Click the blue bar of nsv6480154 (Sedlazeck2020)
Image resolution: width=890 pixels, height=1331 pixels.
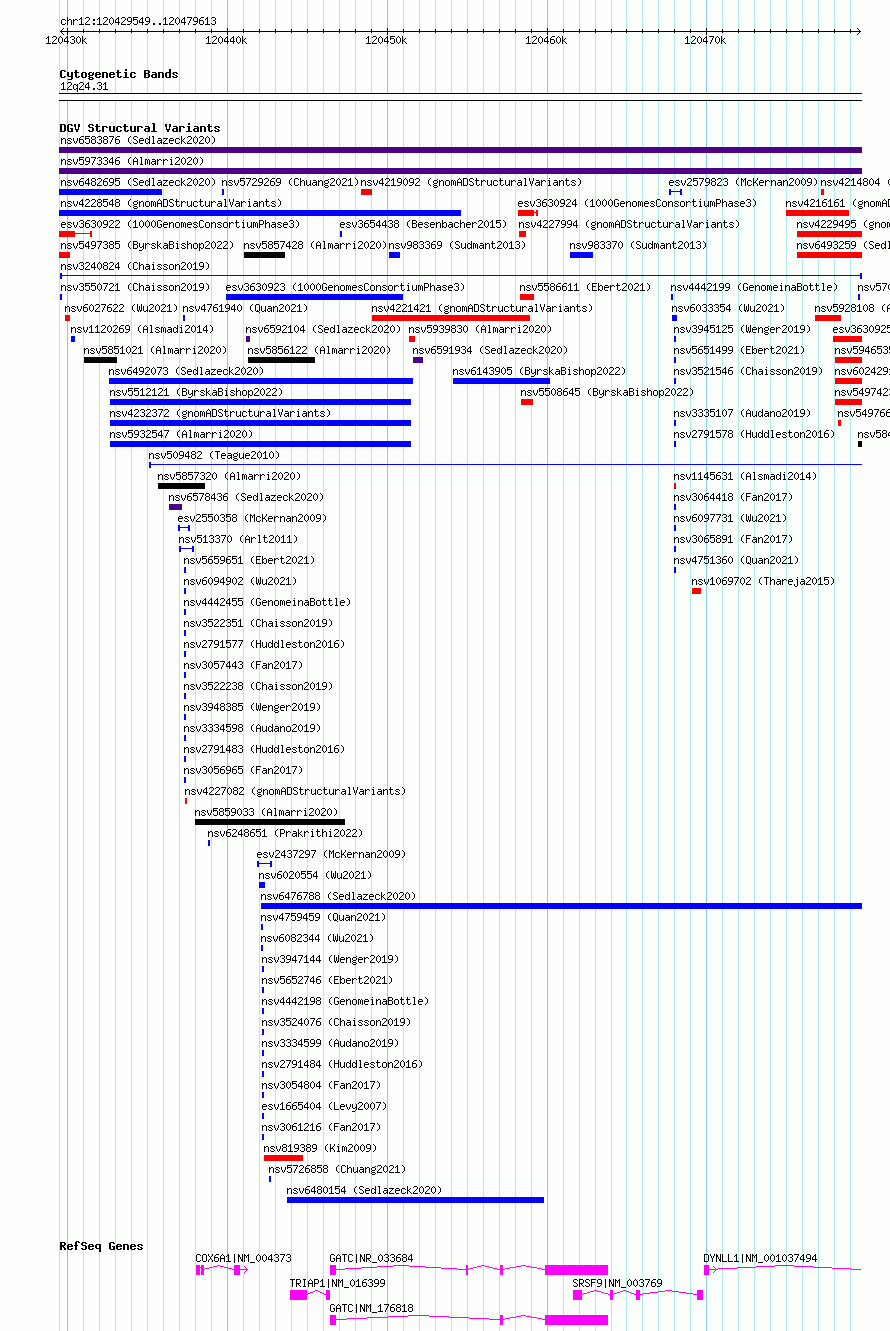point(415,1200)
